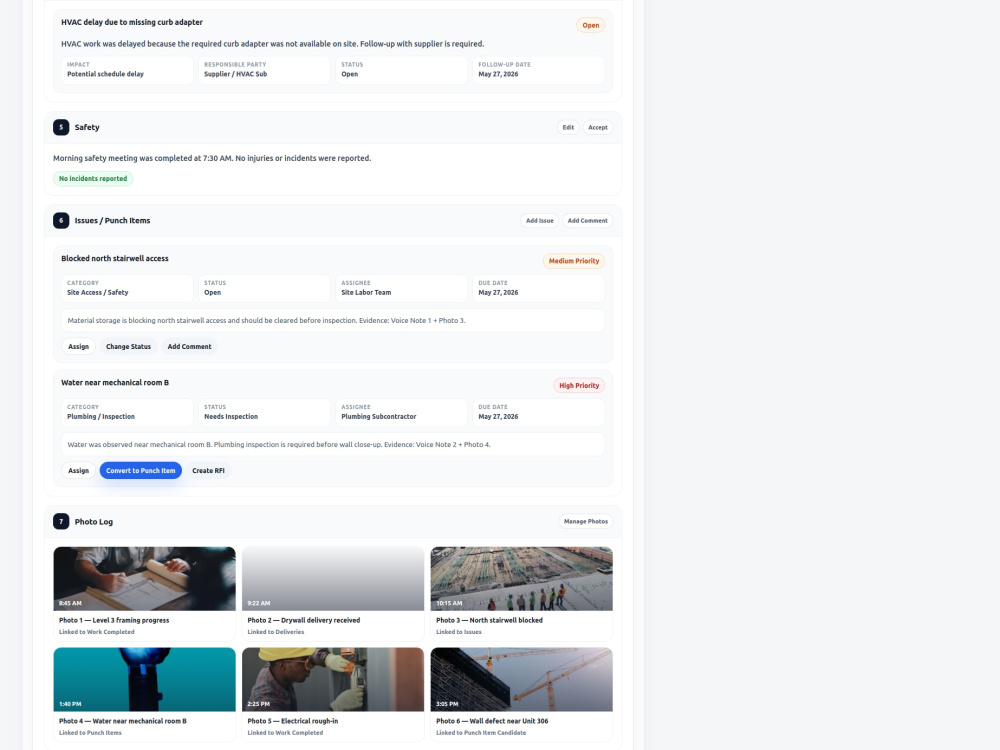Add Comment on Blocked north stairwell issue

[189, 346]
